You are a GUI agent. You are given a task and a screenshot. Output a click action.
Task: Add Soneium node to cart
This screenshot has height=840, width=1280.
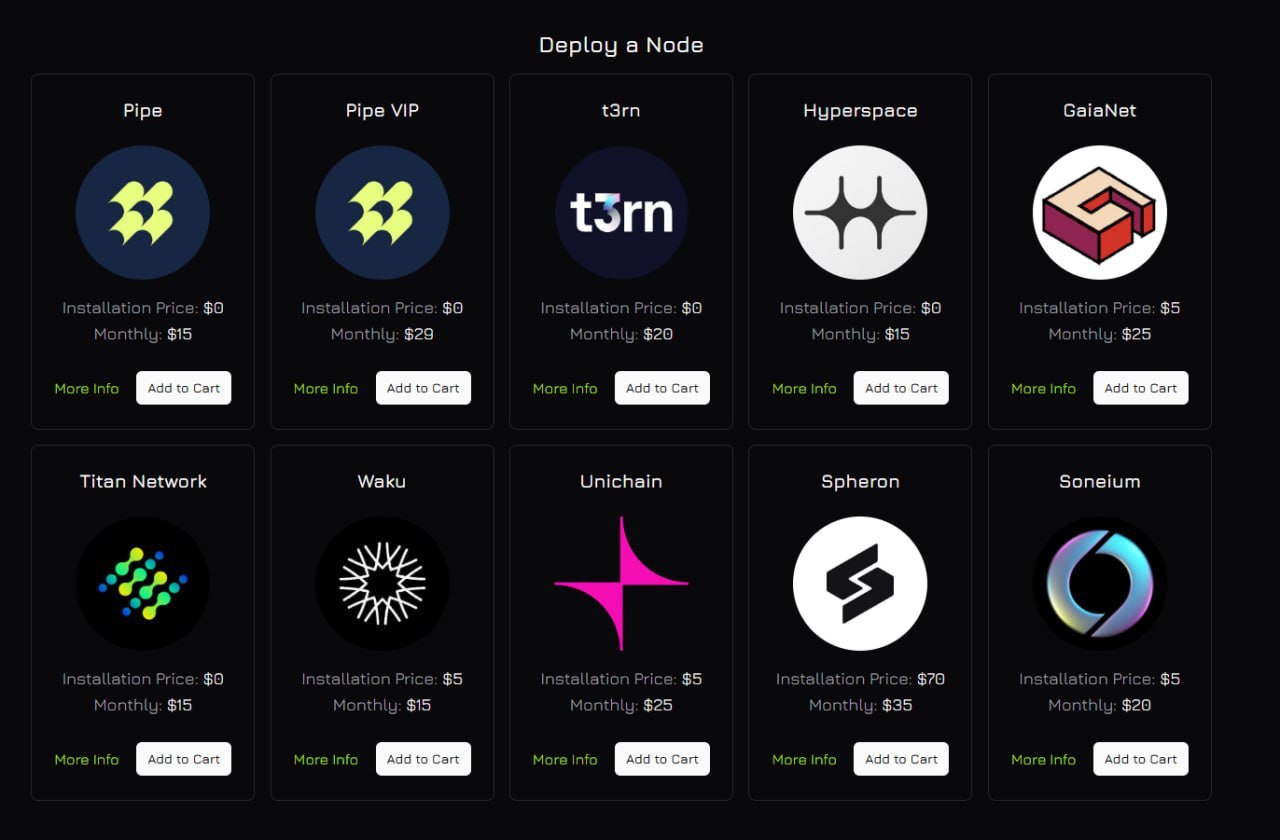point(1141,759)
